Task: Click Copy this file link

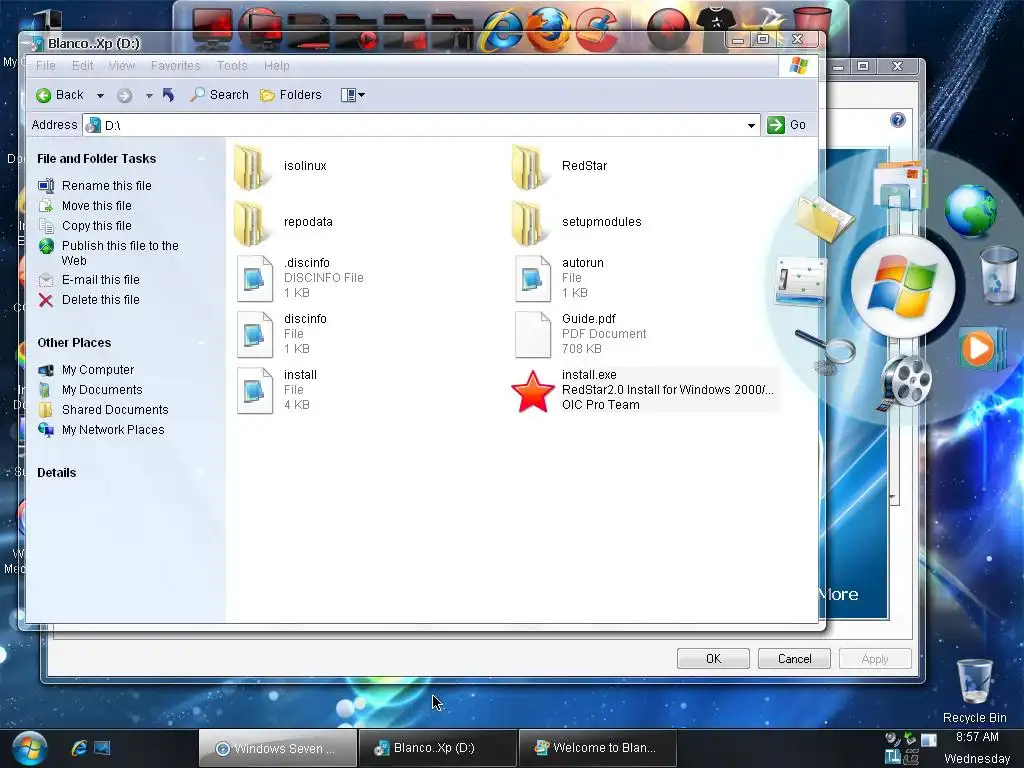Action: 97,226
